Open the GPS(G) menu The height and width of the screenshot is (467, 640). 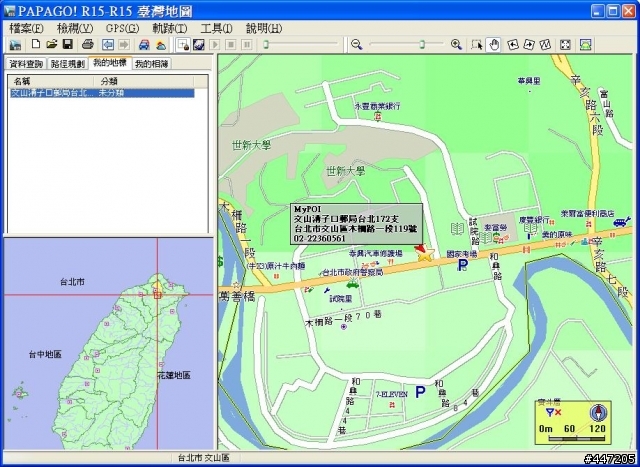pos(123,28)
